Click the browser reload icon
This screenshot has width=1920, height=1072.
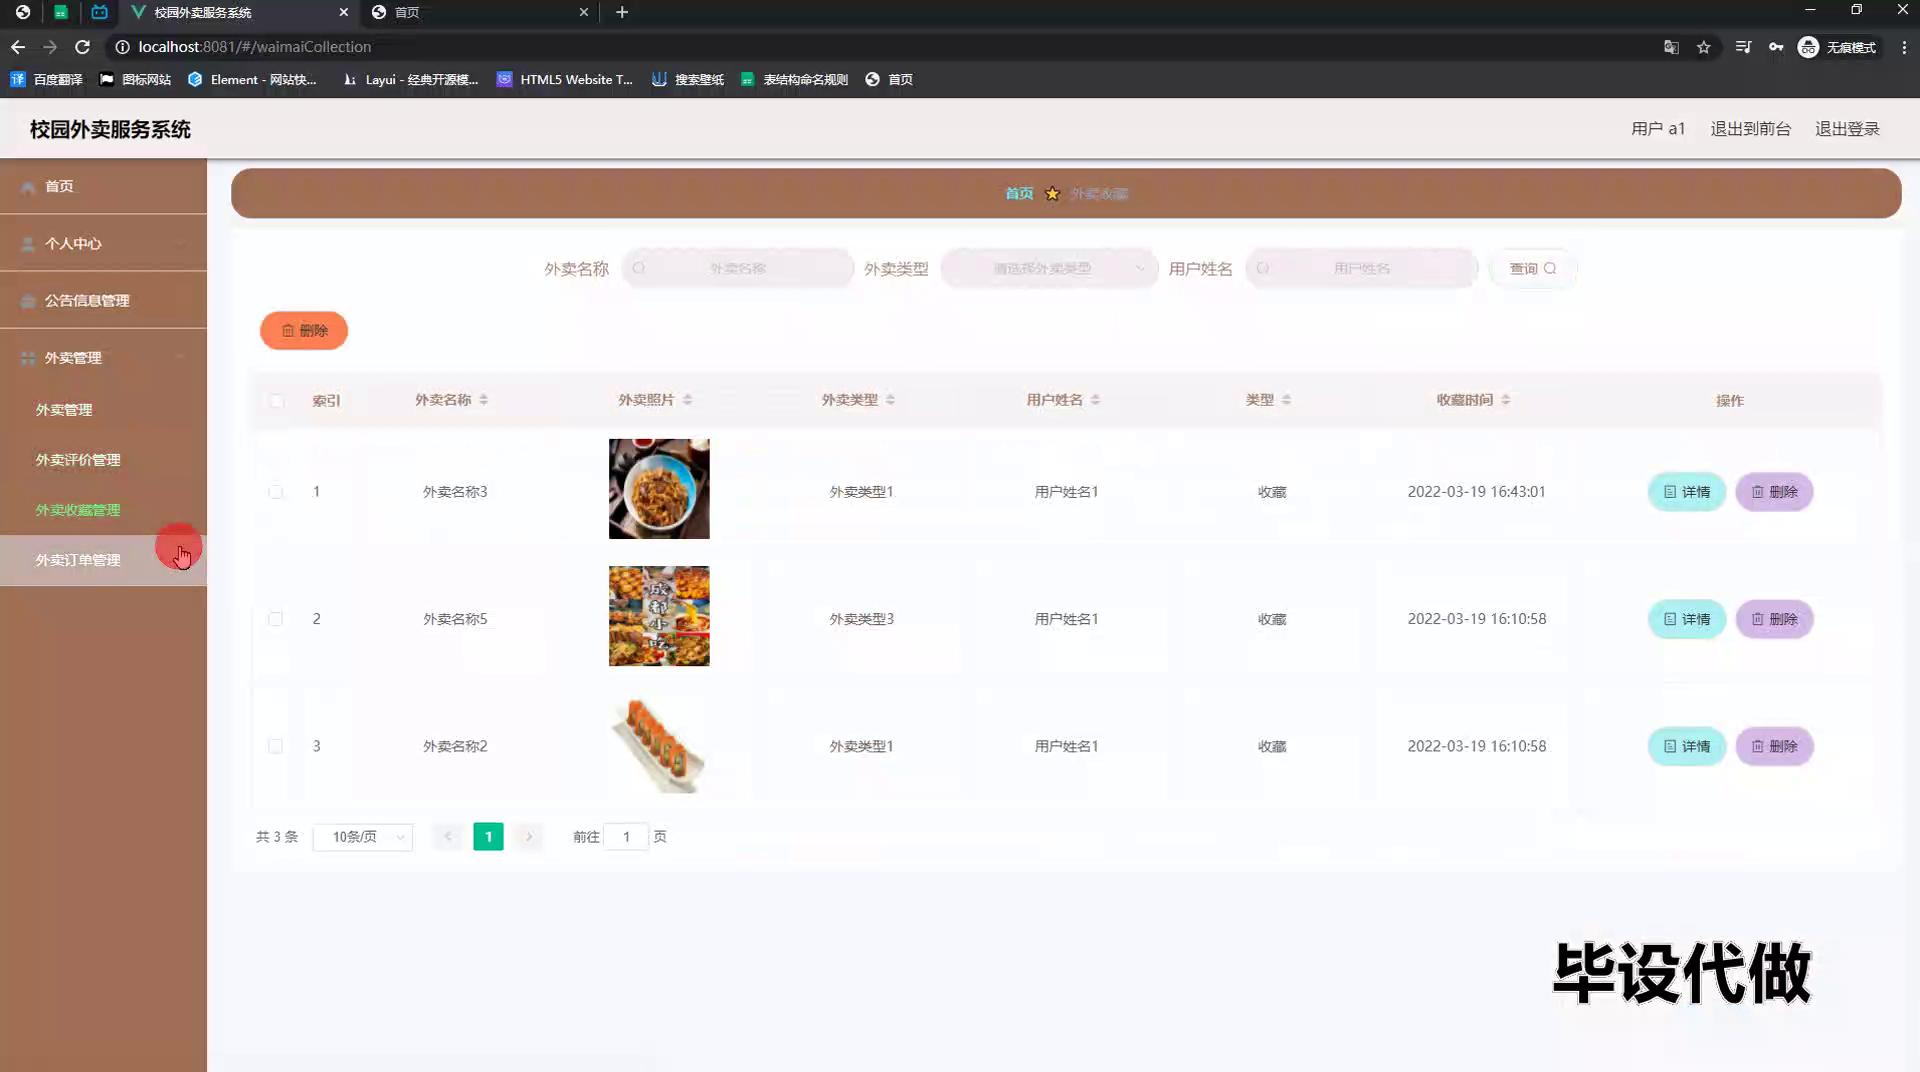pos(82,47)
